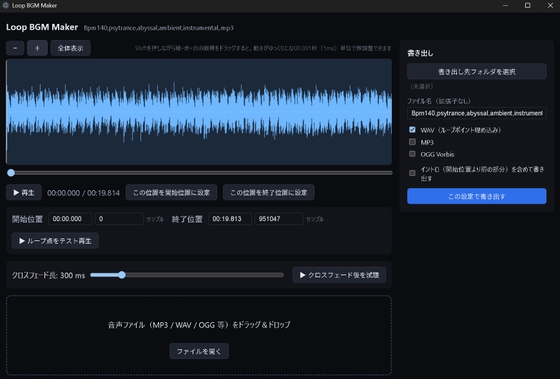This screenshot has height=379, width=560.
Task: Click the 終了位置 label
Action: (x=187, y=219)
